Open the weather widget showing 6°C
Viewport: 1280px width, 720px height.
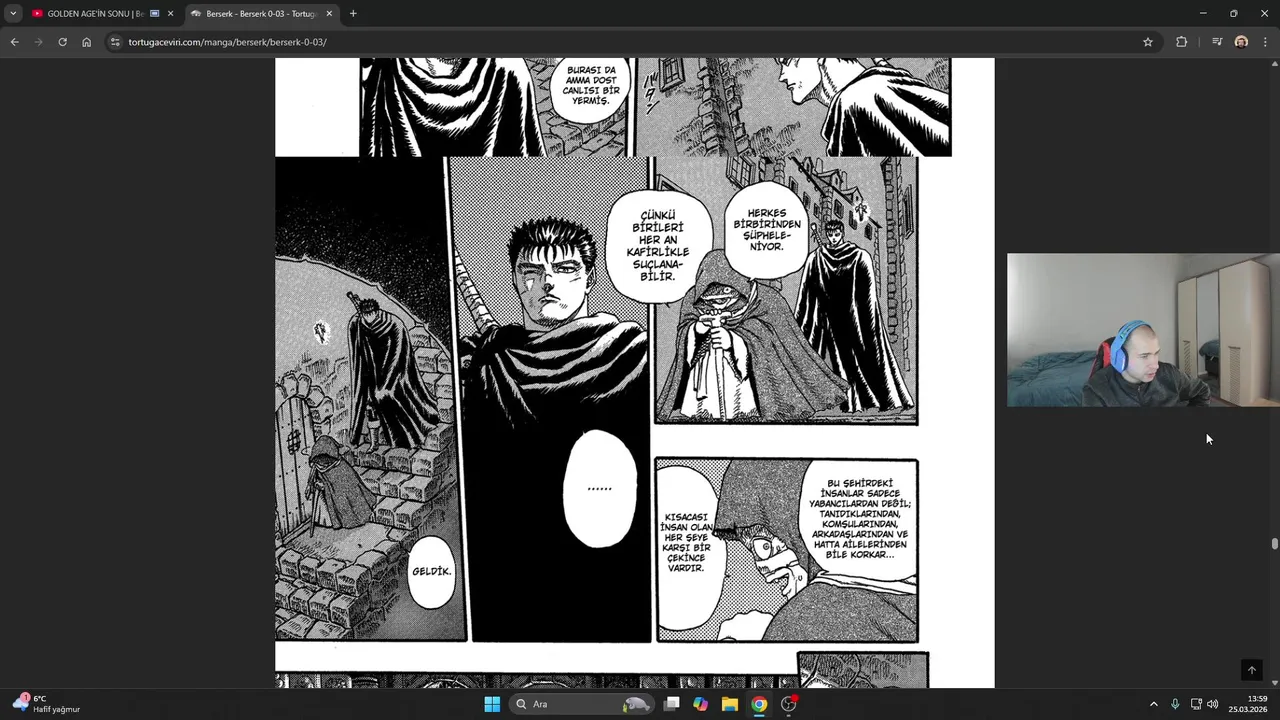coord(46,704)
